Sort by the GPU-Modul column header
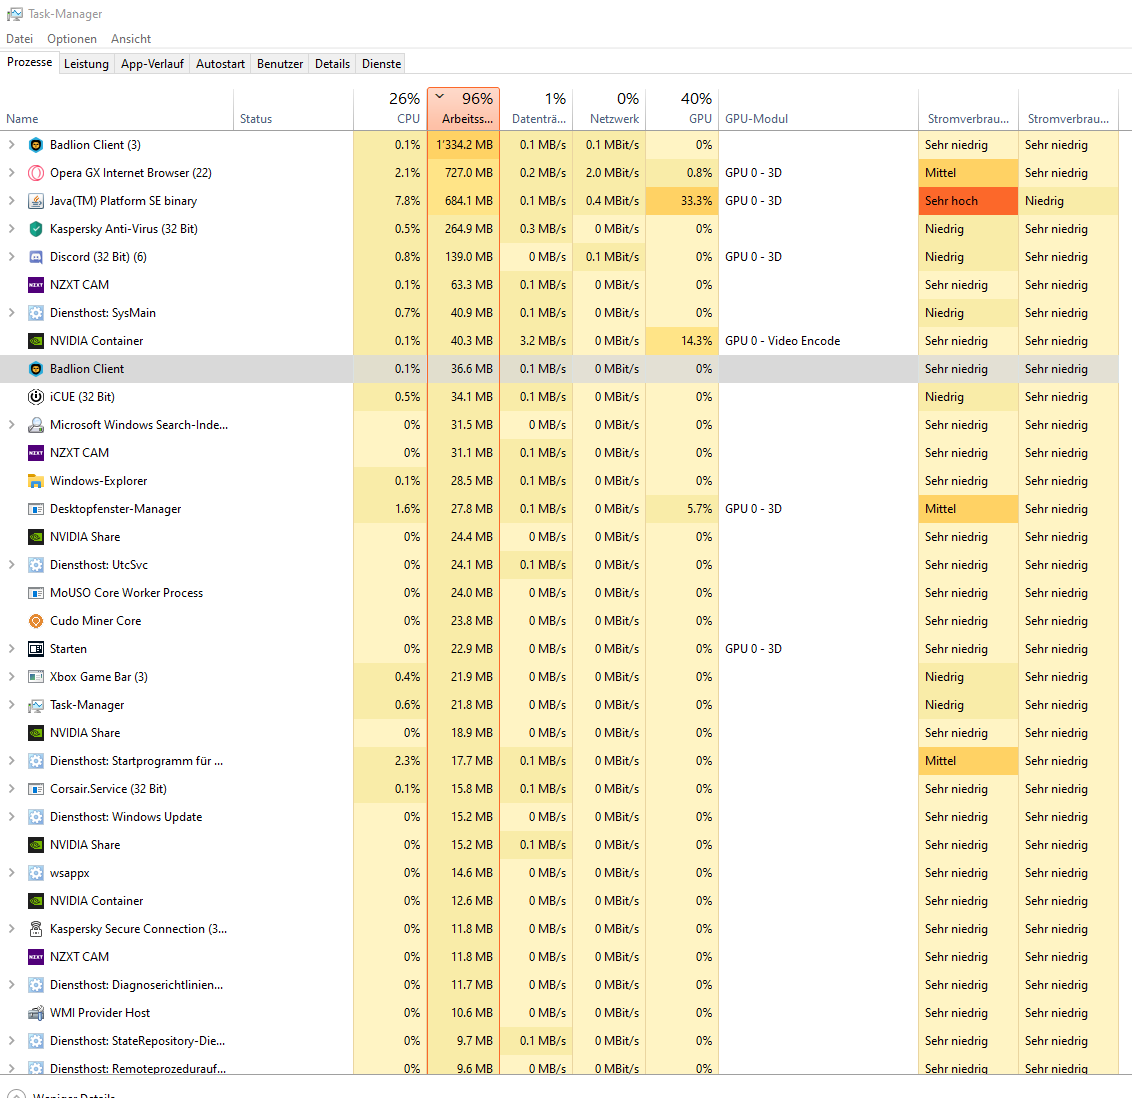The image size is (1132, 1098). coord(819,109)
